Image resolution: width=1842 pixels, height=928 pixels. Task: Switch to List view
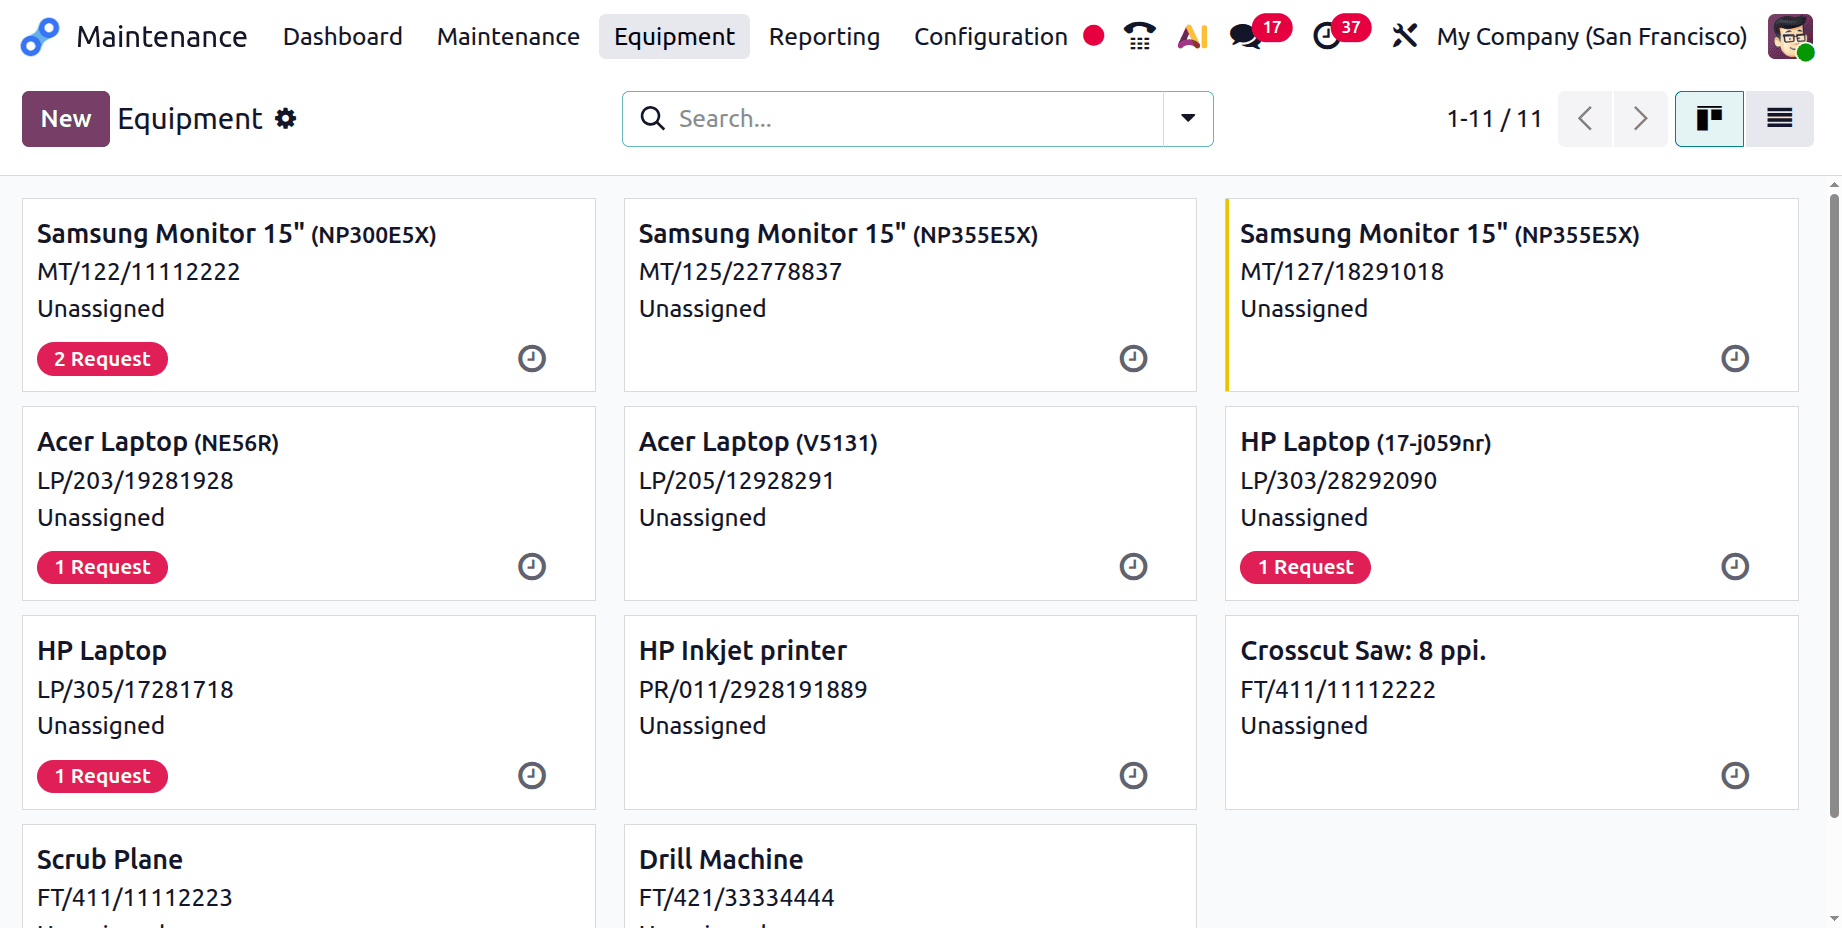(1779, 119)
